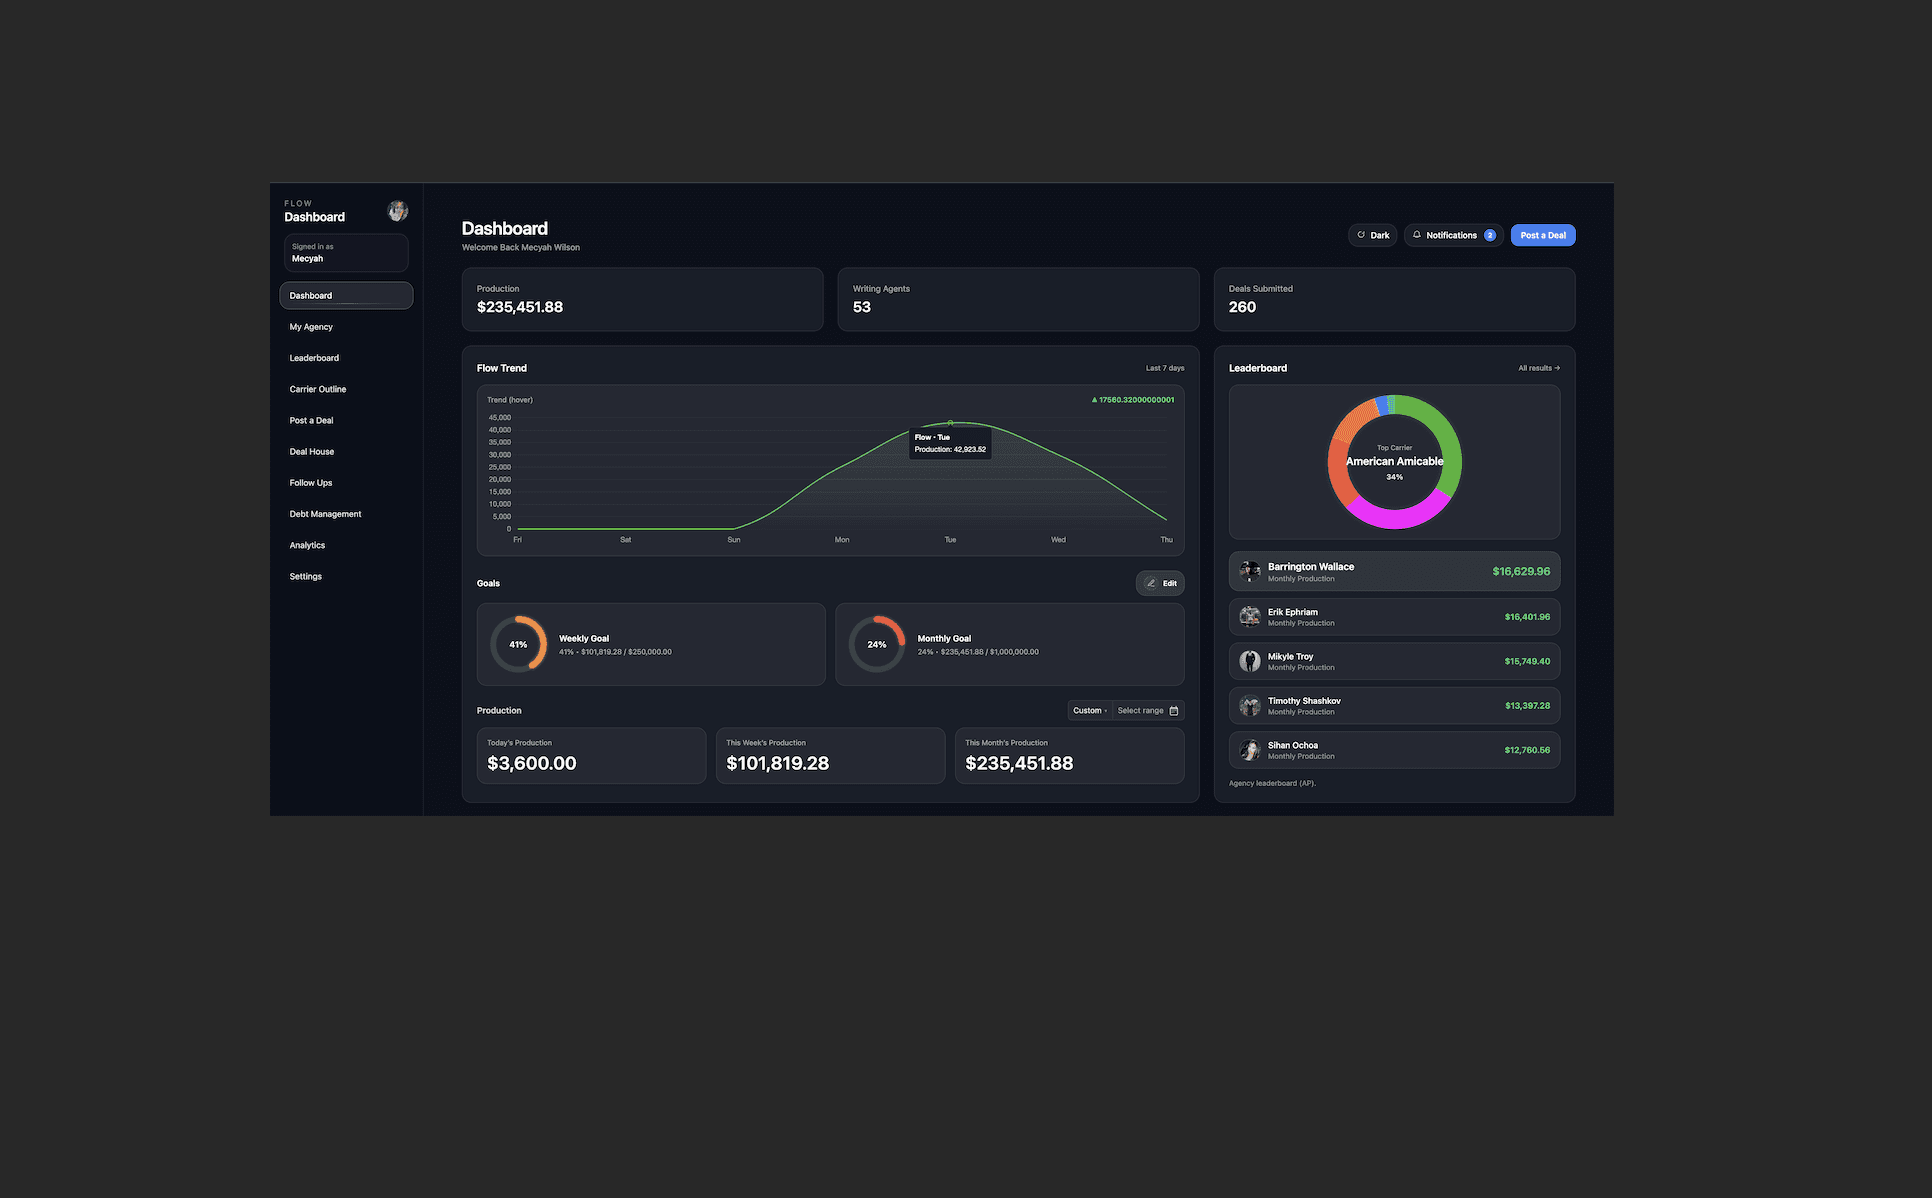
Task: Click the Top Carrier donut chart center
Action: pyautogui.click(x=1394, y=462)
